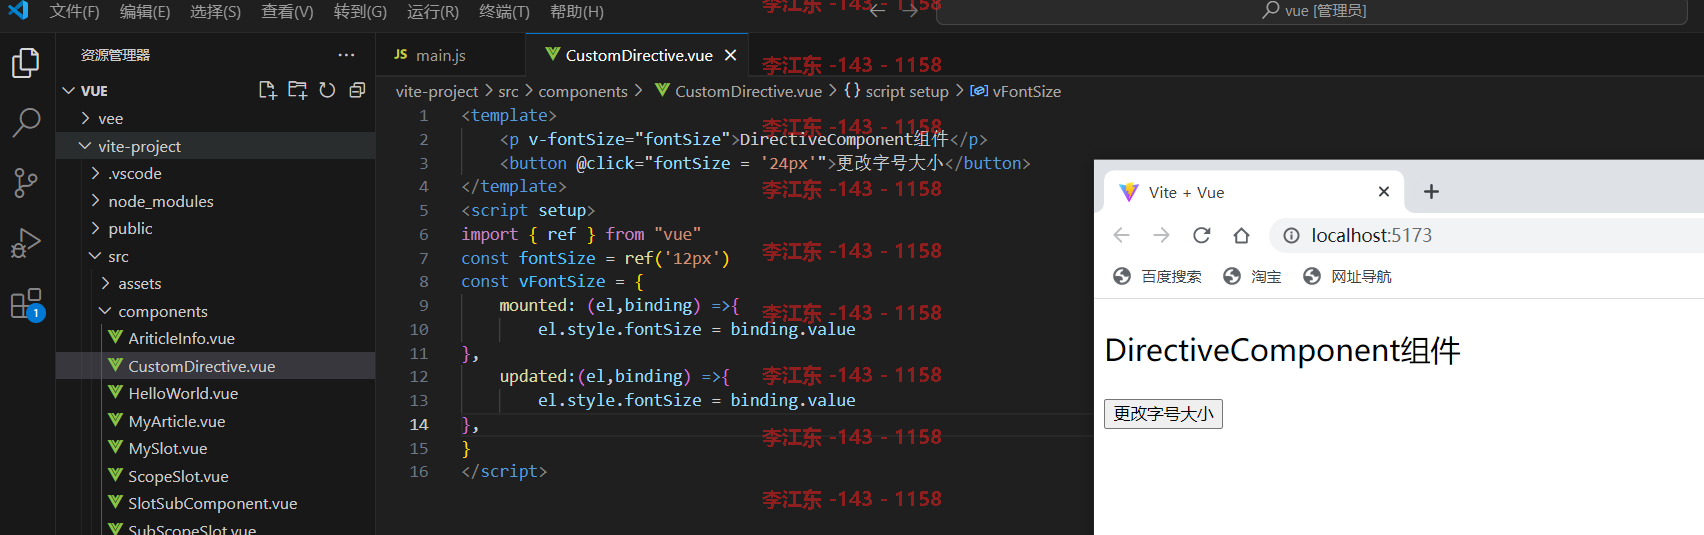Open the 选择(S) menu
The image size is (1704, 535).
(x=216, y=12)
